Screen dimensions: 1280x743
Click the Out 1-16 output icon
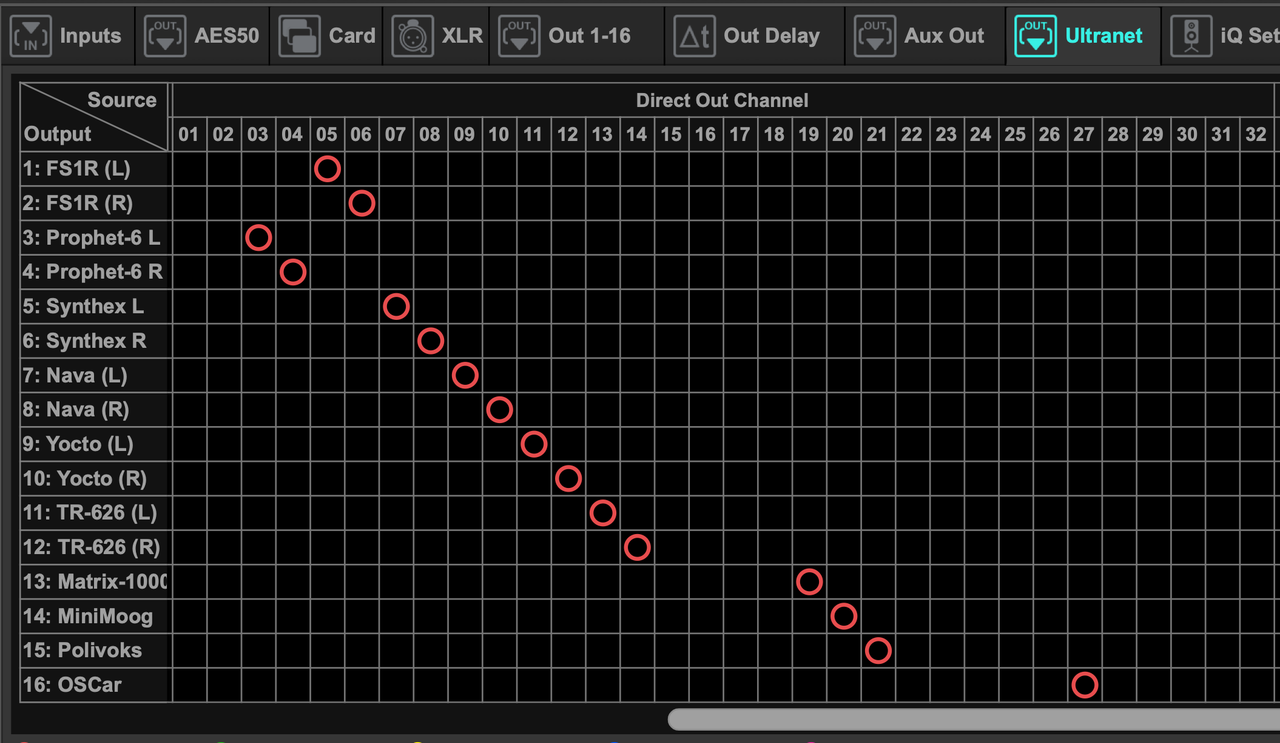click(x=519, y=37)
